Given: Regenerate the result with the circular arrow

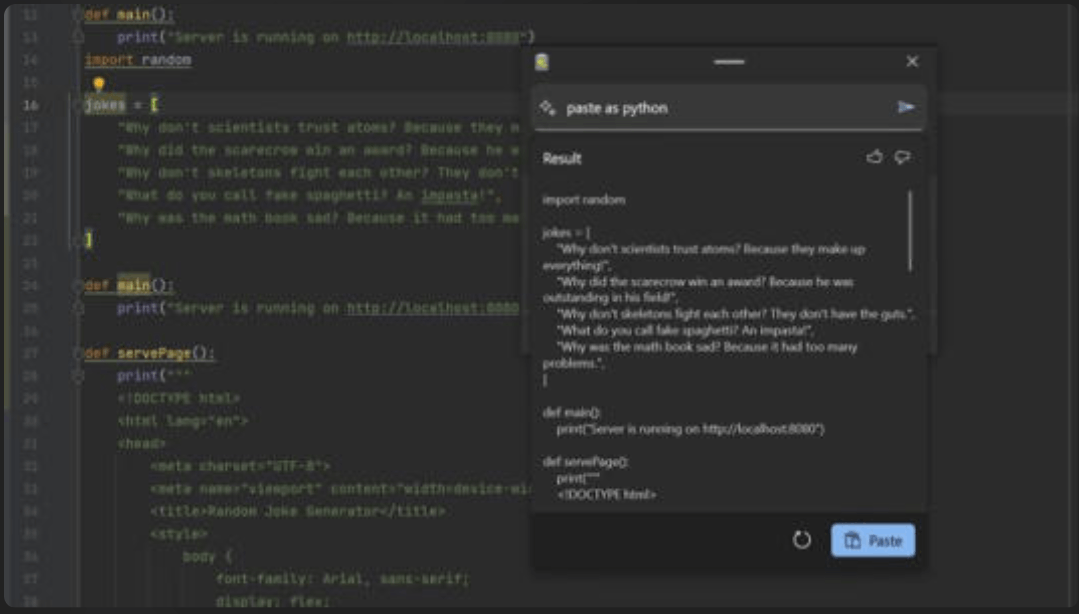Looking at the screenshot, I should click(802, 540).
